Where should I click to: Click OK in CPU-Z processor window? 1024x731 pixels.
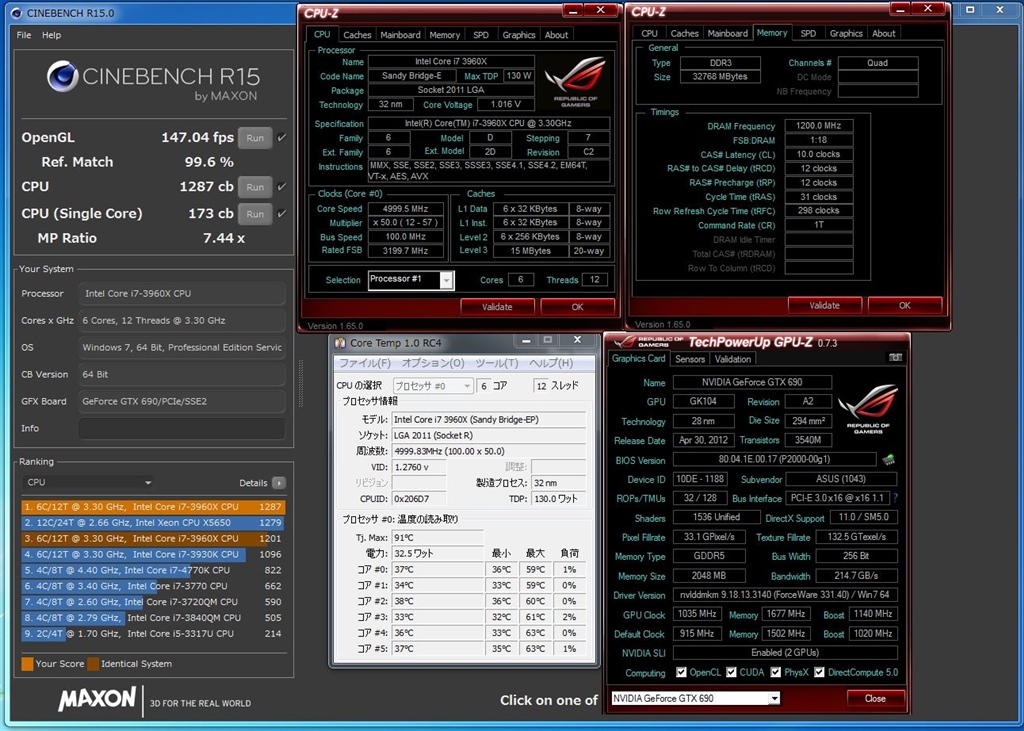tap(577, 306)
